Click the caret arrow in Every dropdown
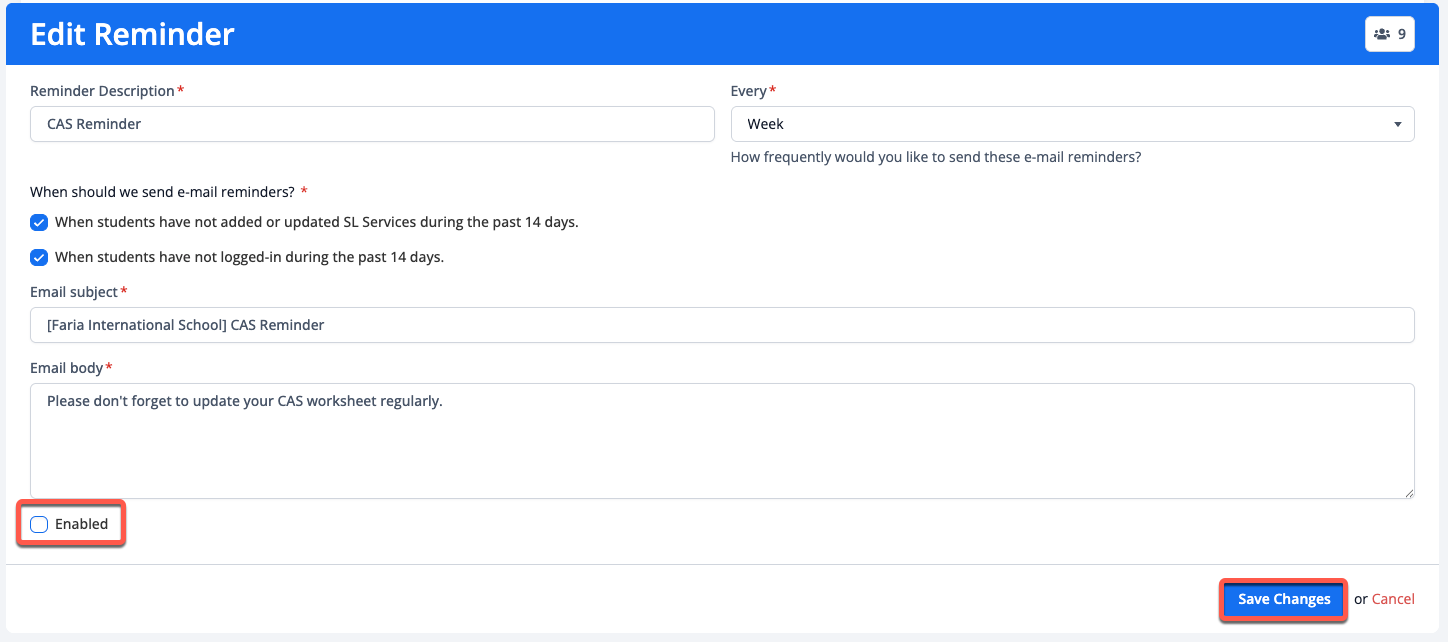The height and width of the screenshot is (642, 1448). 1397,125
